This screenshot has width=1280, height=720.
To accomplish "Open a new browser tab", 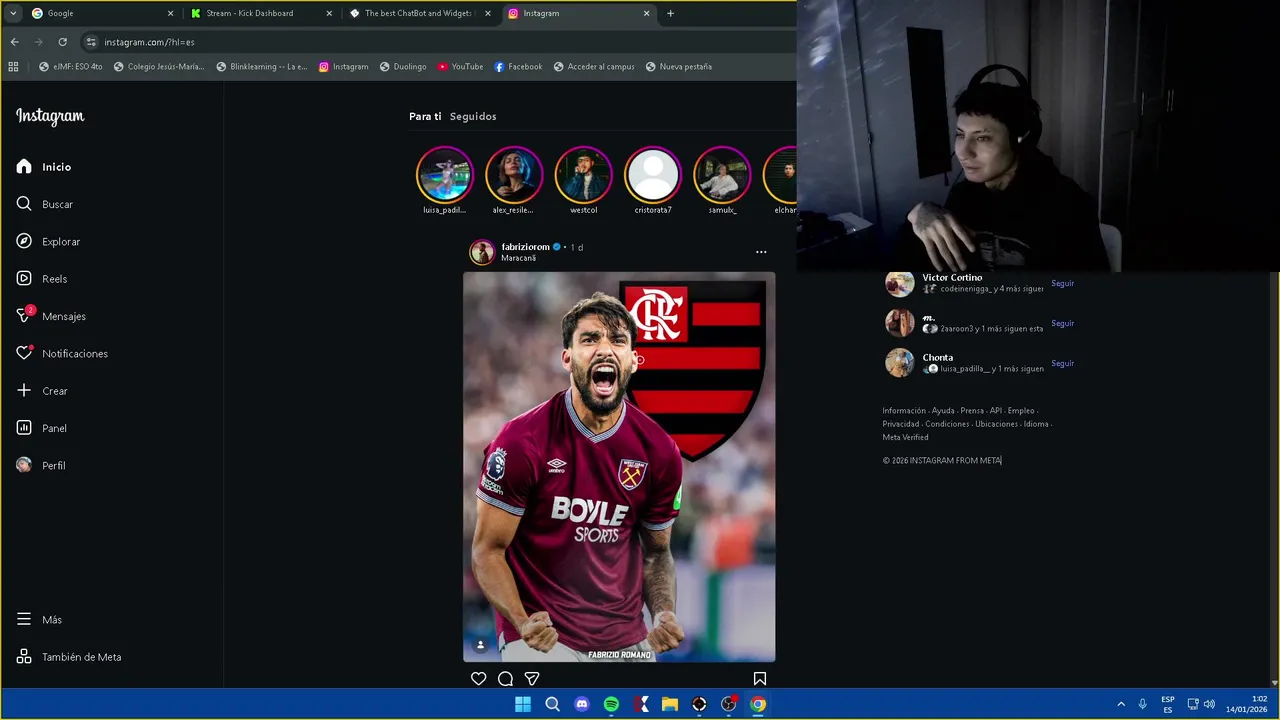I will click(x=670, y=13).
